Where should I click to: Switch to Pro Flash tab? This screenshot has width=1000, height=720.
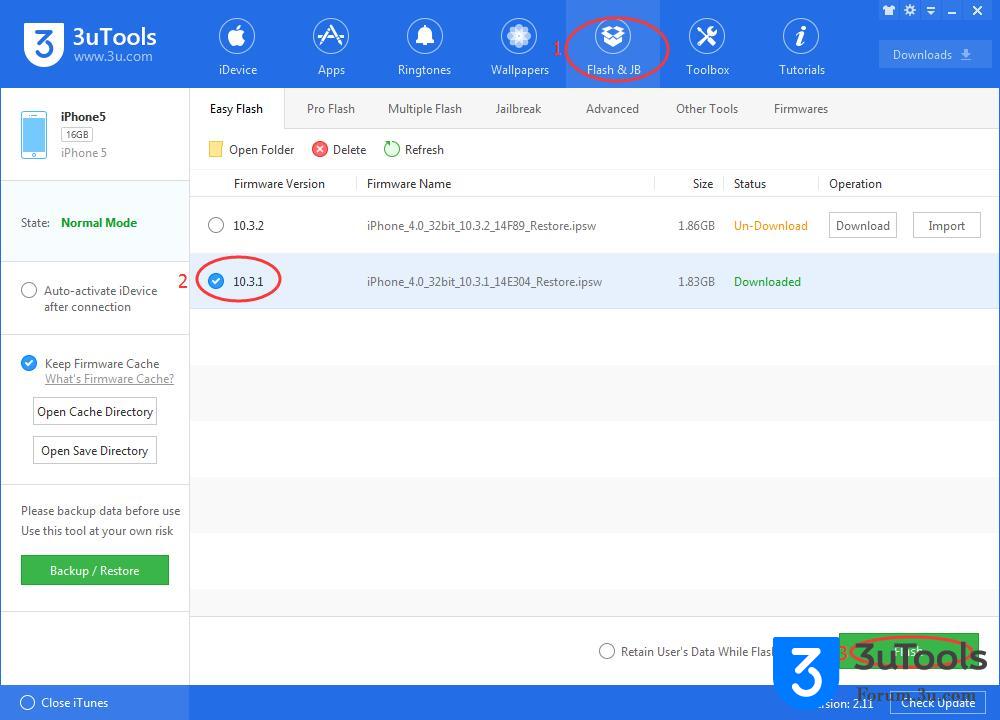point(330,109)
